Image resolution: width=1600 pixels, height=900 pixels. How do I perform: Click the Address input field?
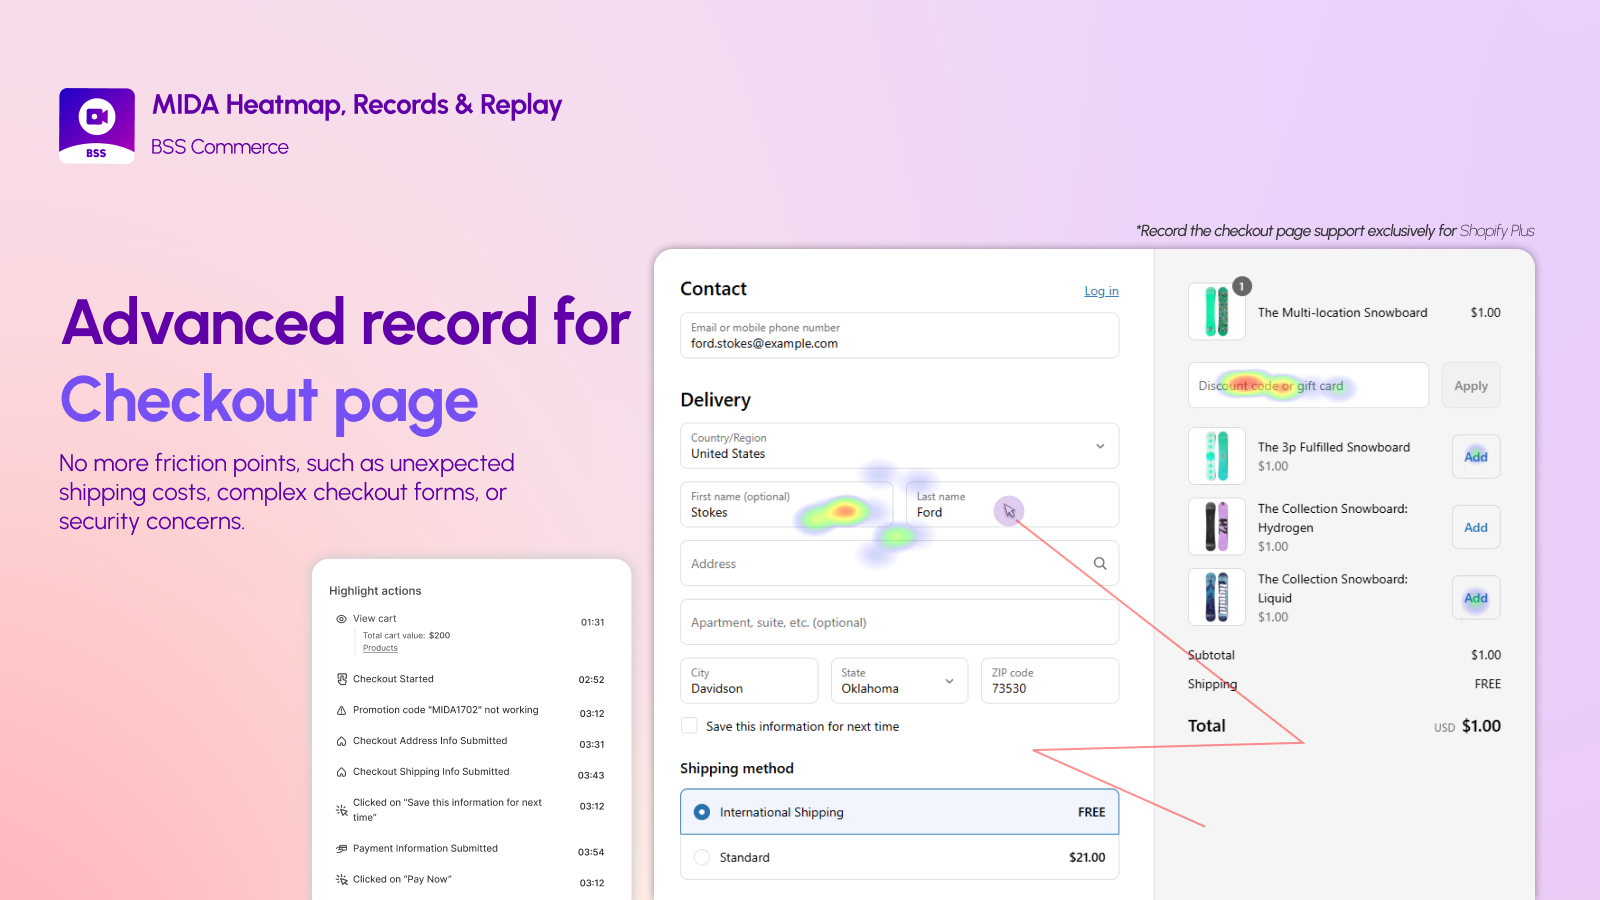coord(899,564)
